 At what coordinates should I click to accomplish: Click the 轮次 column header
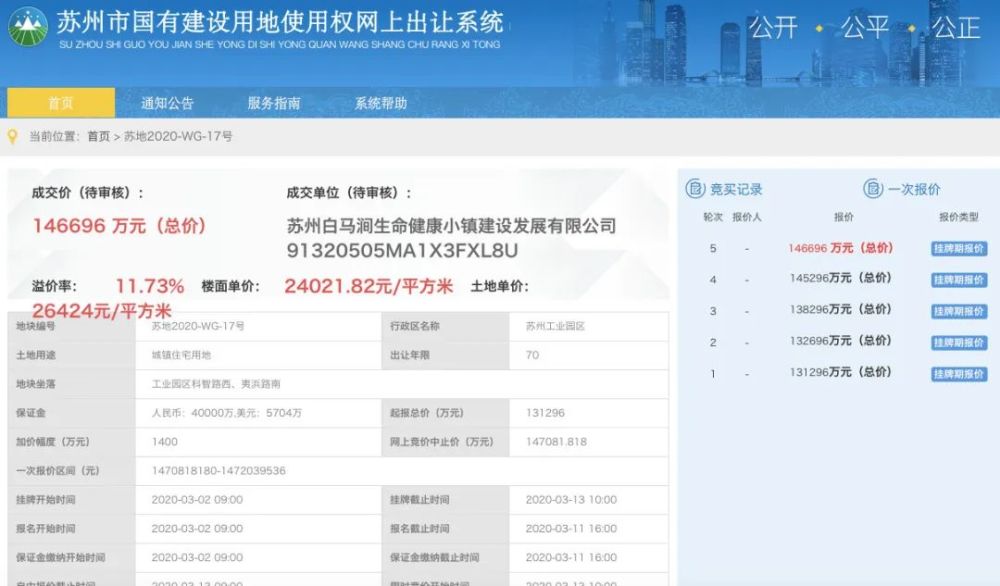pos(713,217)
